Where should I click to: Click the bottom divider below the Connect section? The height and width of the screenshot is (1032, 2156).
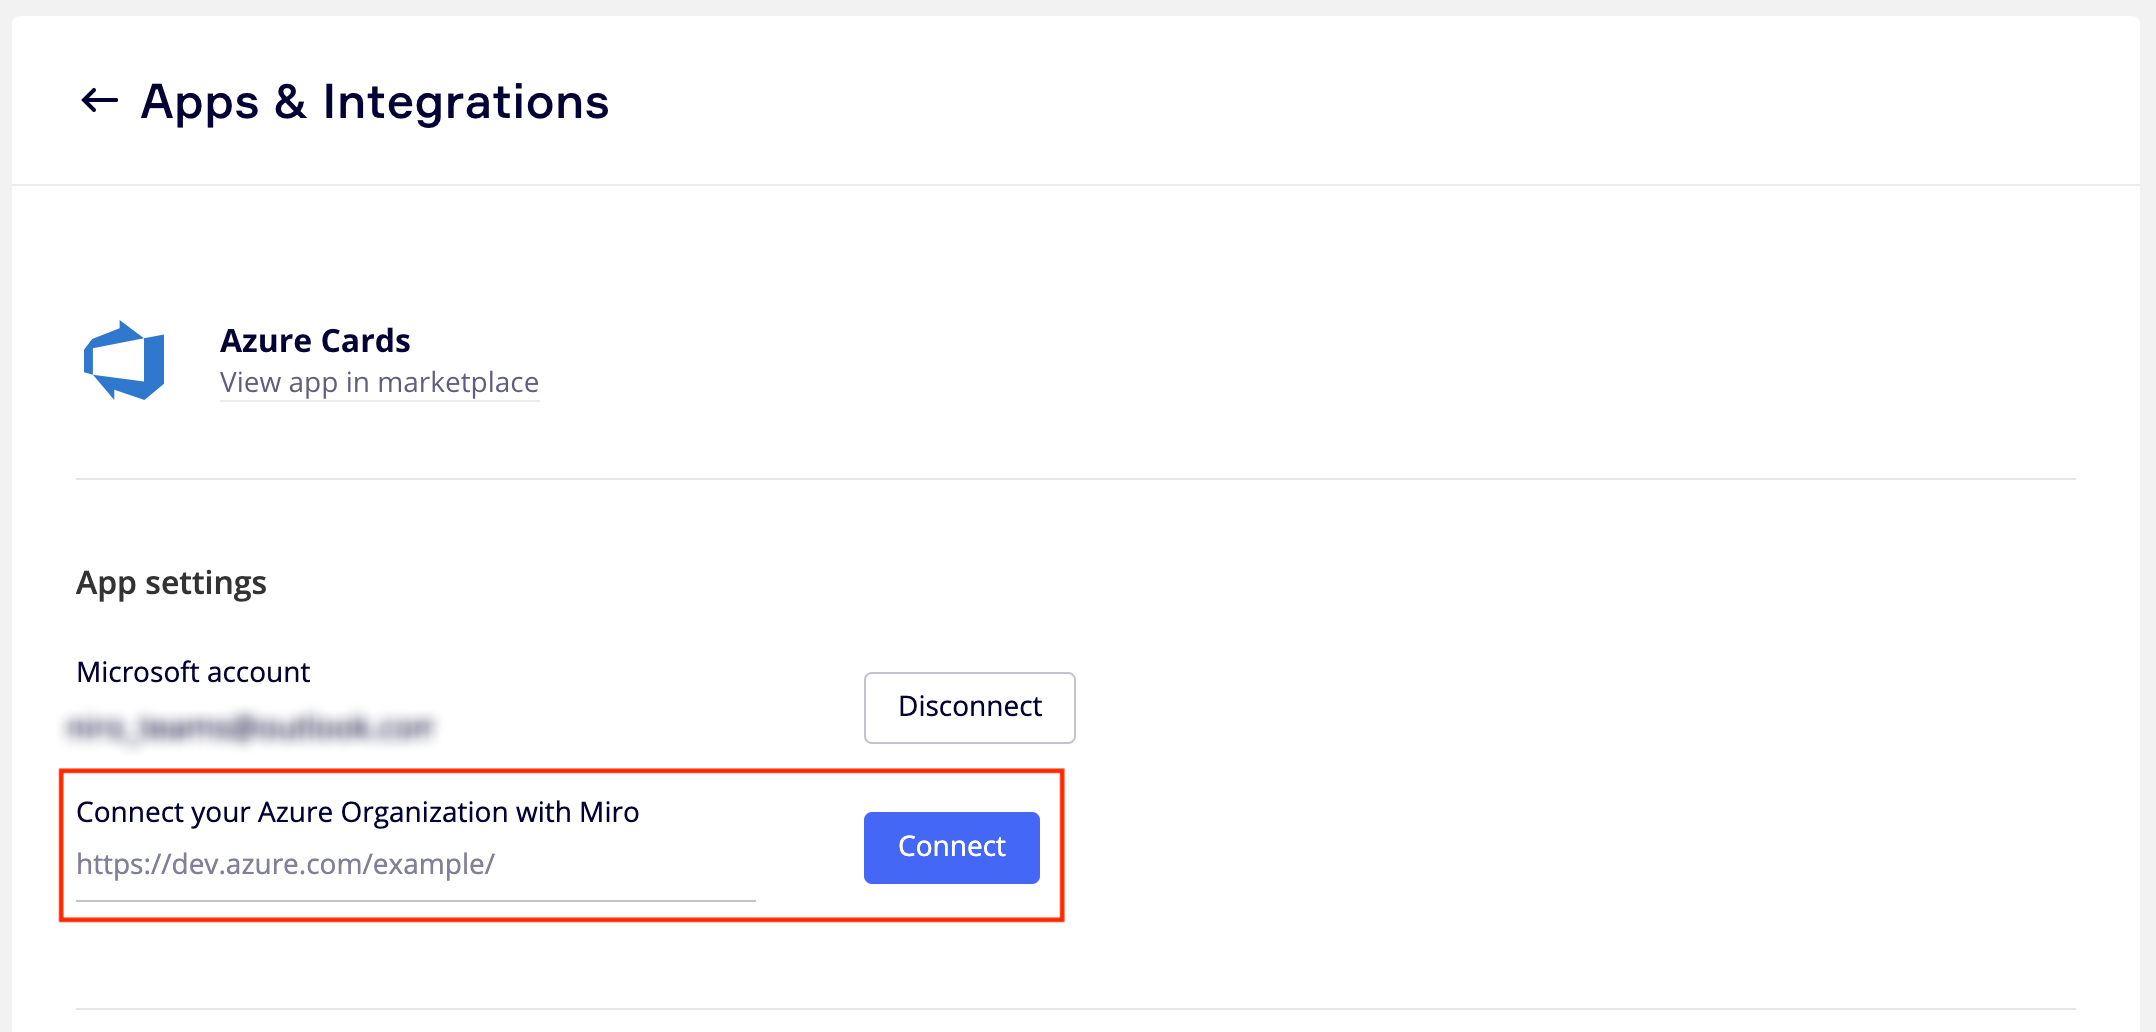(x=1075, y=1008)
